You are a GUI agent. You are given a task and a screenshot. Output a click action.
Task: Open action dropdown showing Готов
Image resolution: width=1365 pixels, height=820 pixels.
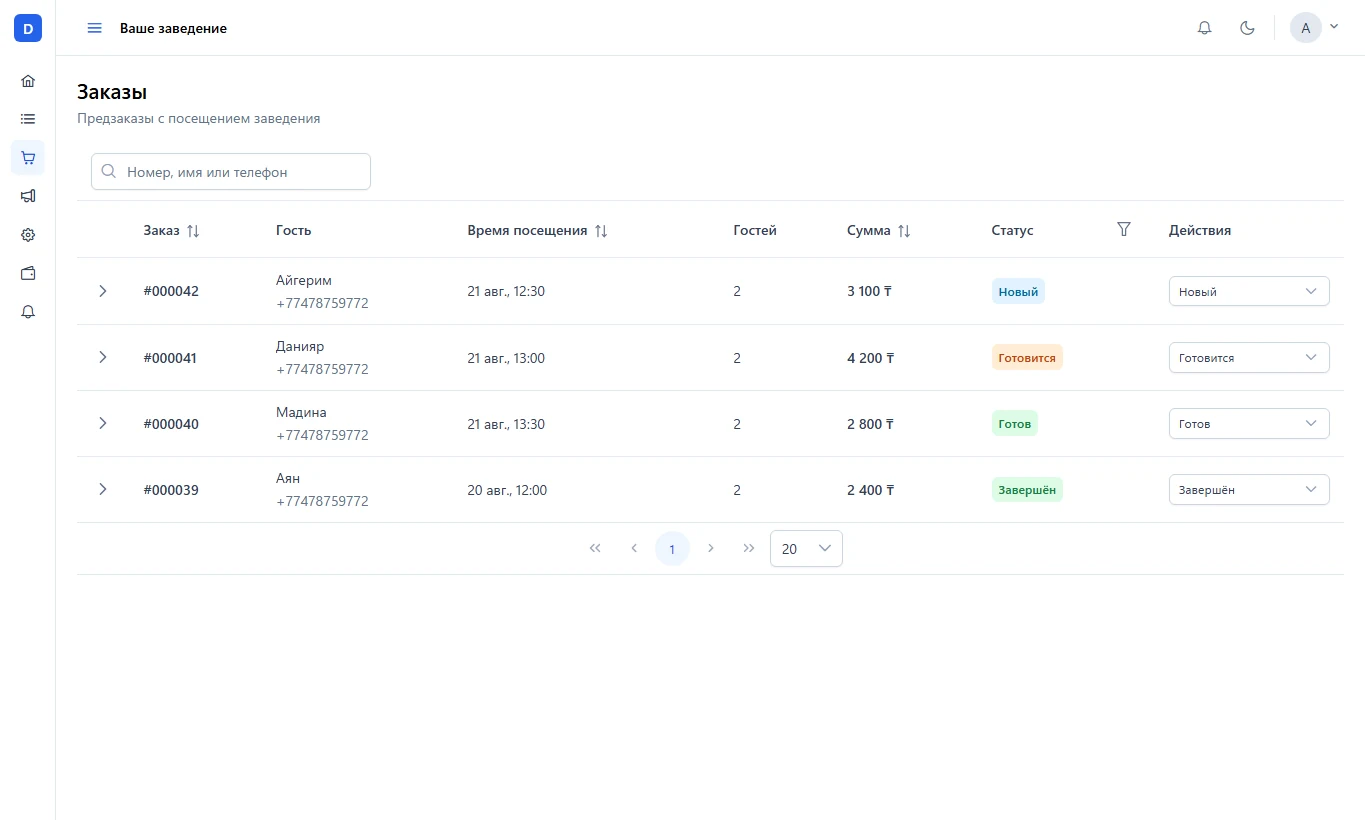click(x=1249, y=423)
